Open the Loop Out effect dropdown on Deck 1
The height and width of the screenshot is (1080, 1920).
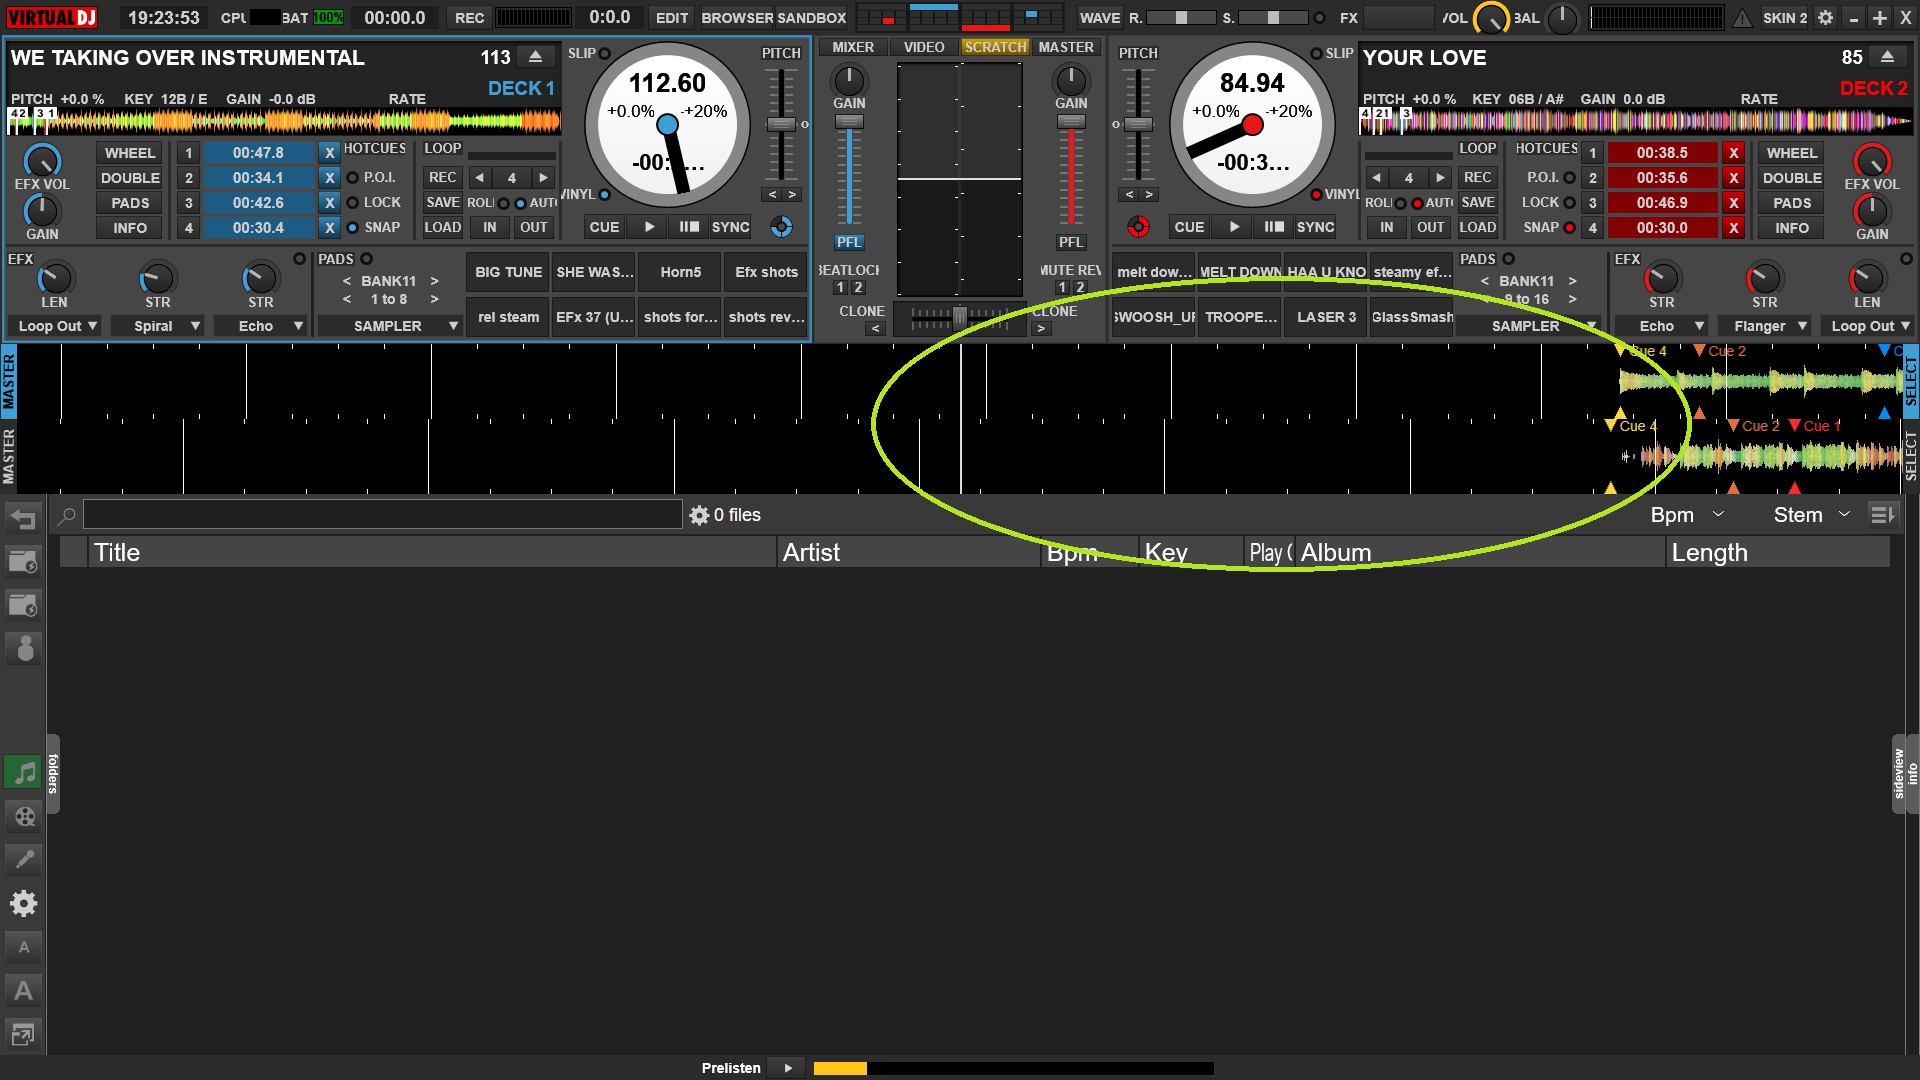pyautogui.click(x=57, y=326)
